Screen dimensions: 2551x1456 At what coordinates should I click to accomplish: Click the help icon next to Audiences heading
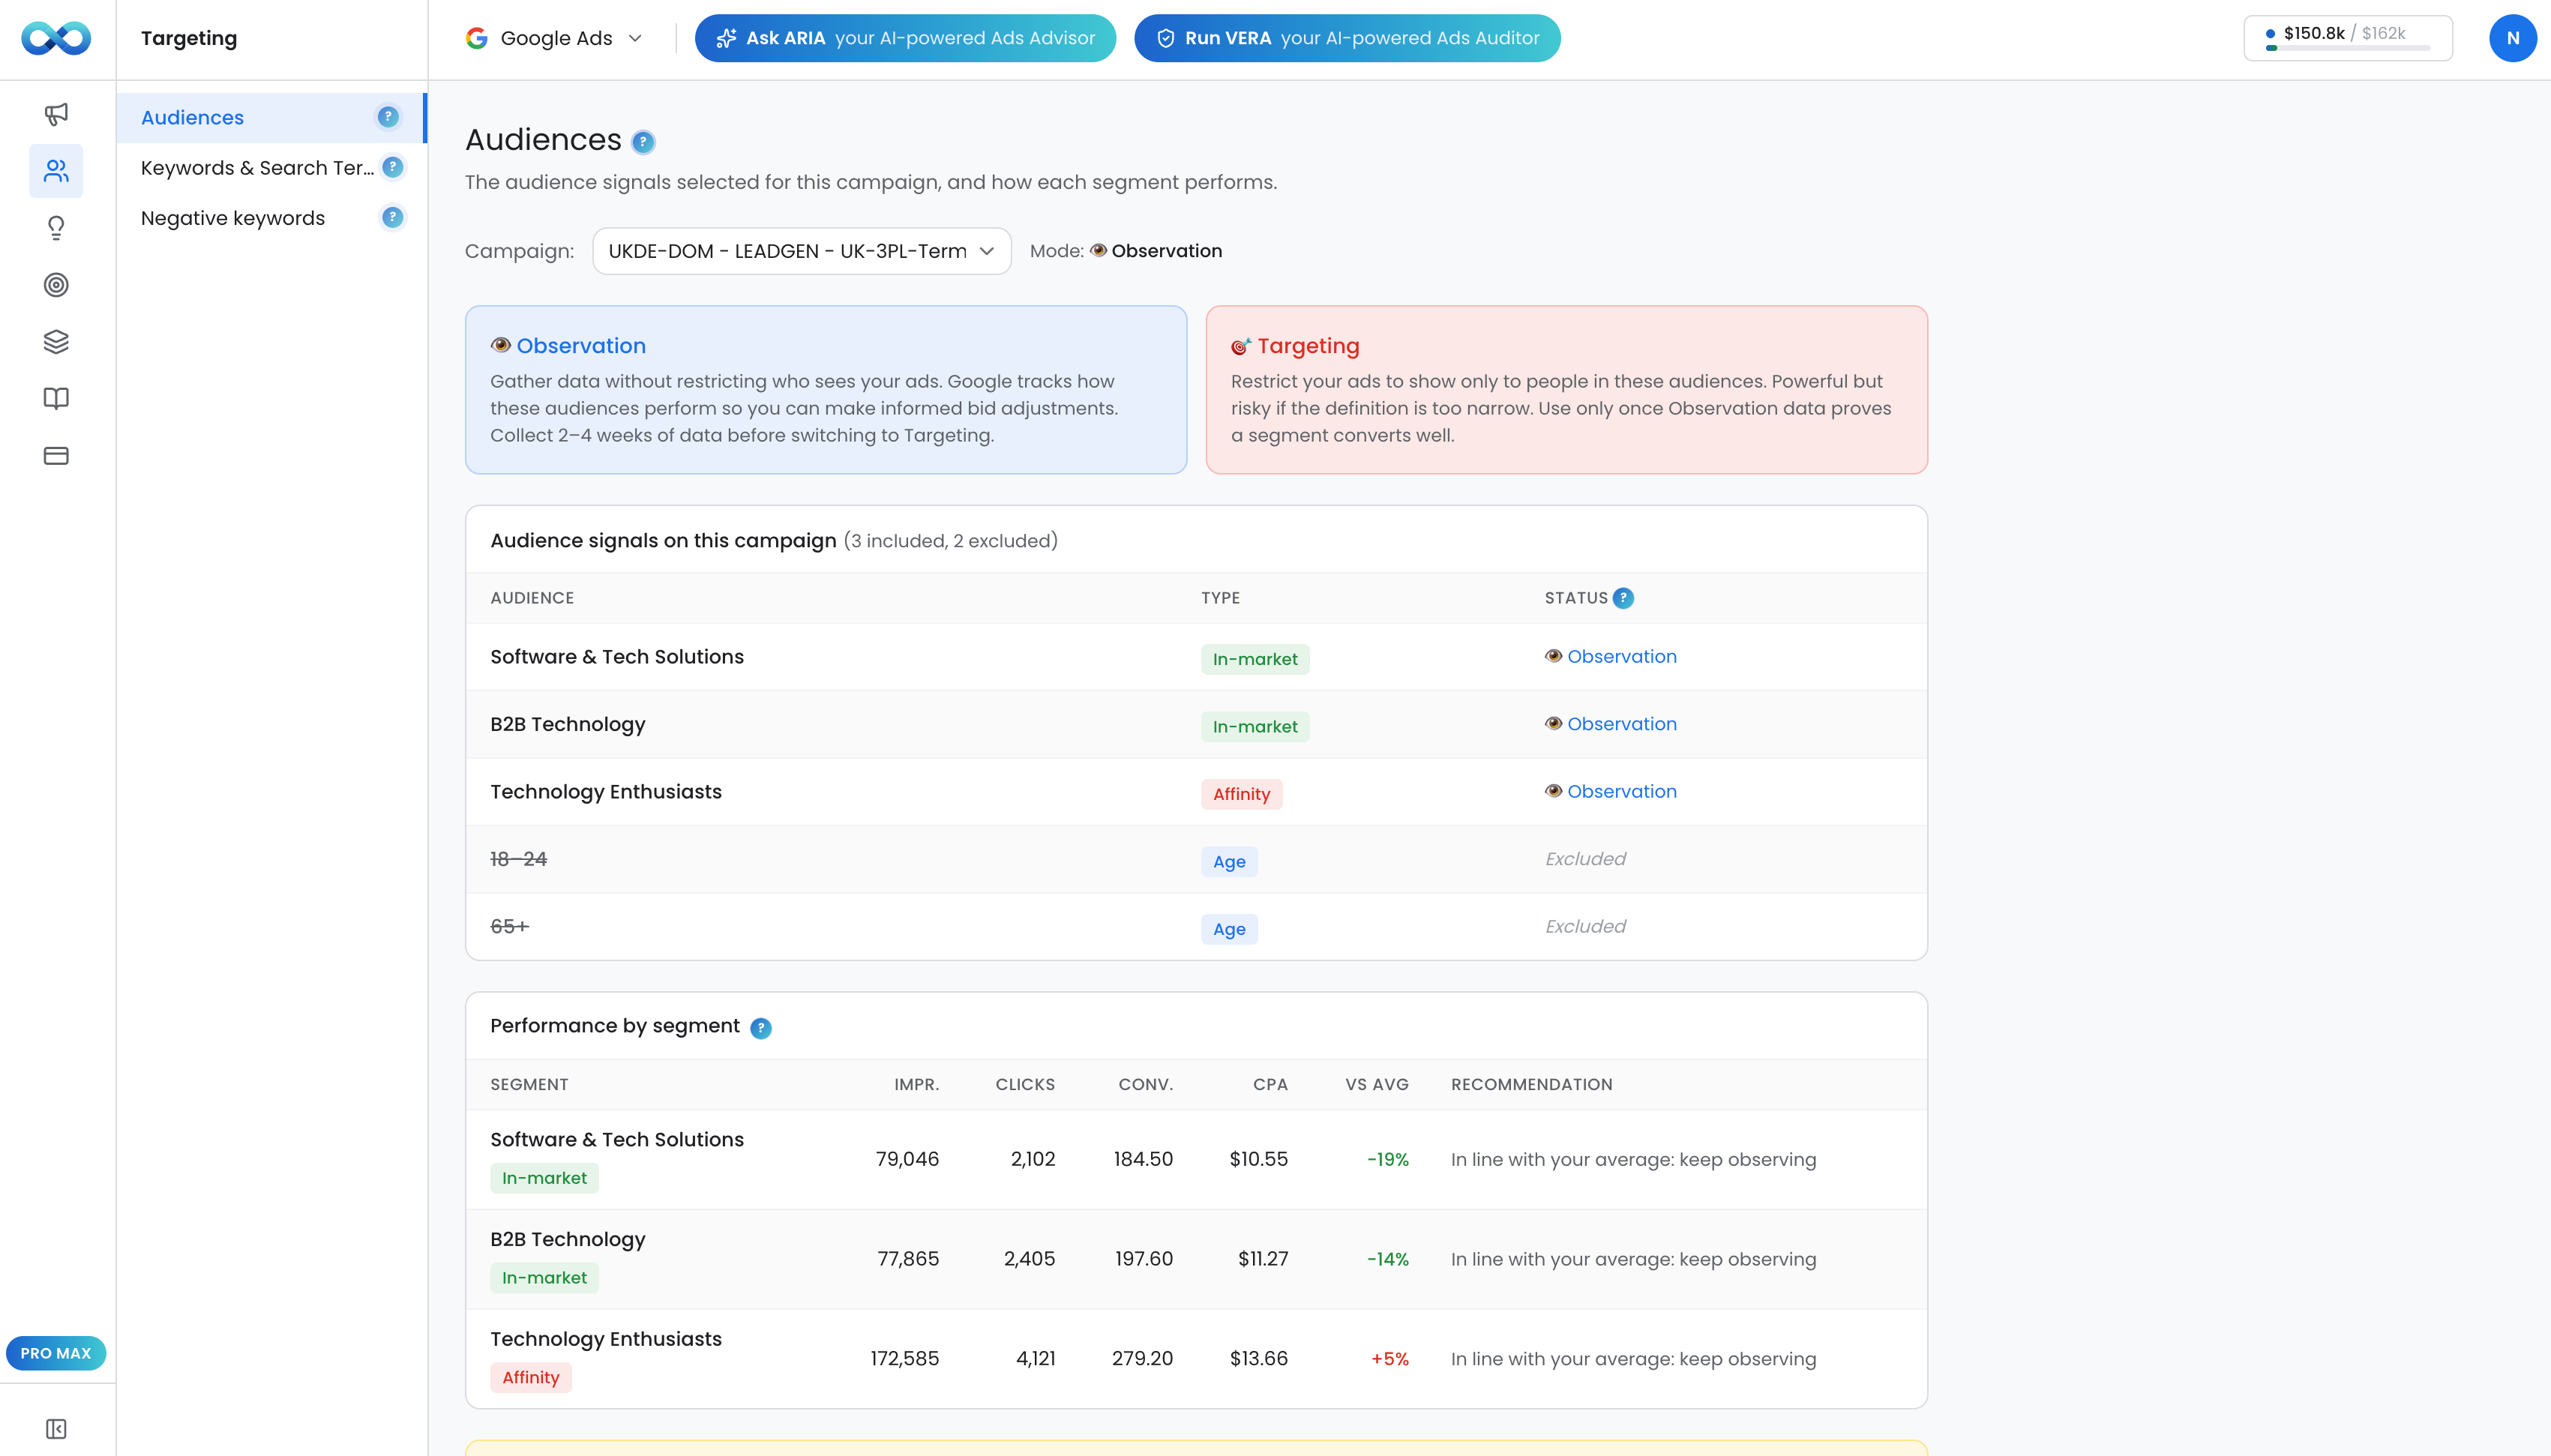[643, 142]
